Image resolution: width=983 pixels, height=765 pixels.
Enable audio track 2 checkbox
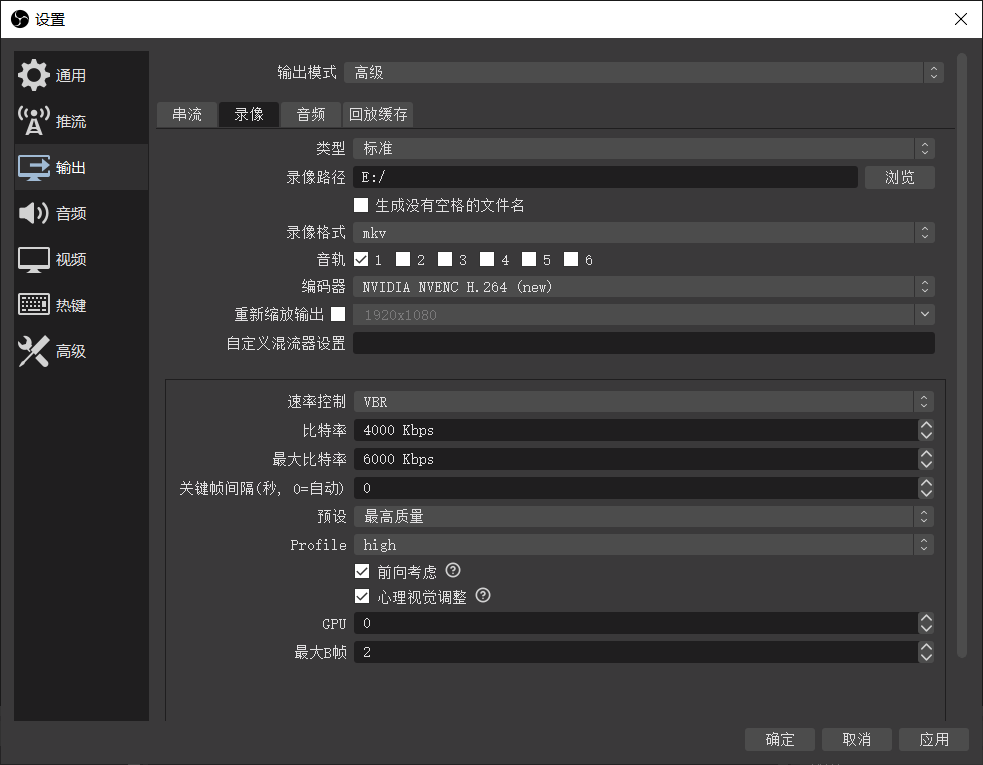[x=403, y=259]
